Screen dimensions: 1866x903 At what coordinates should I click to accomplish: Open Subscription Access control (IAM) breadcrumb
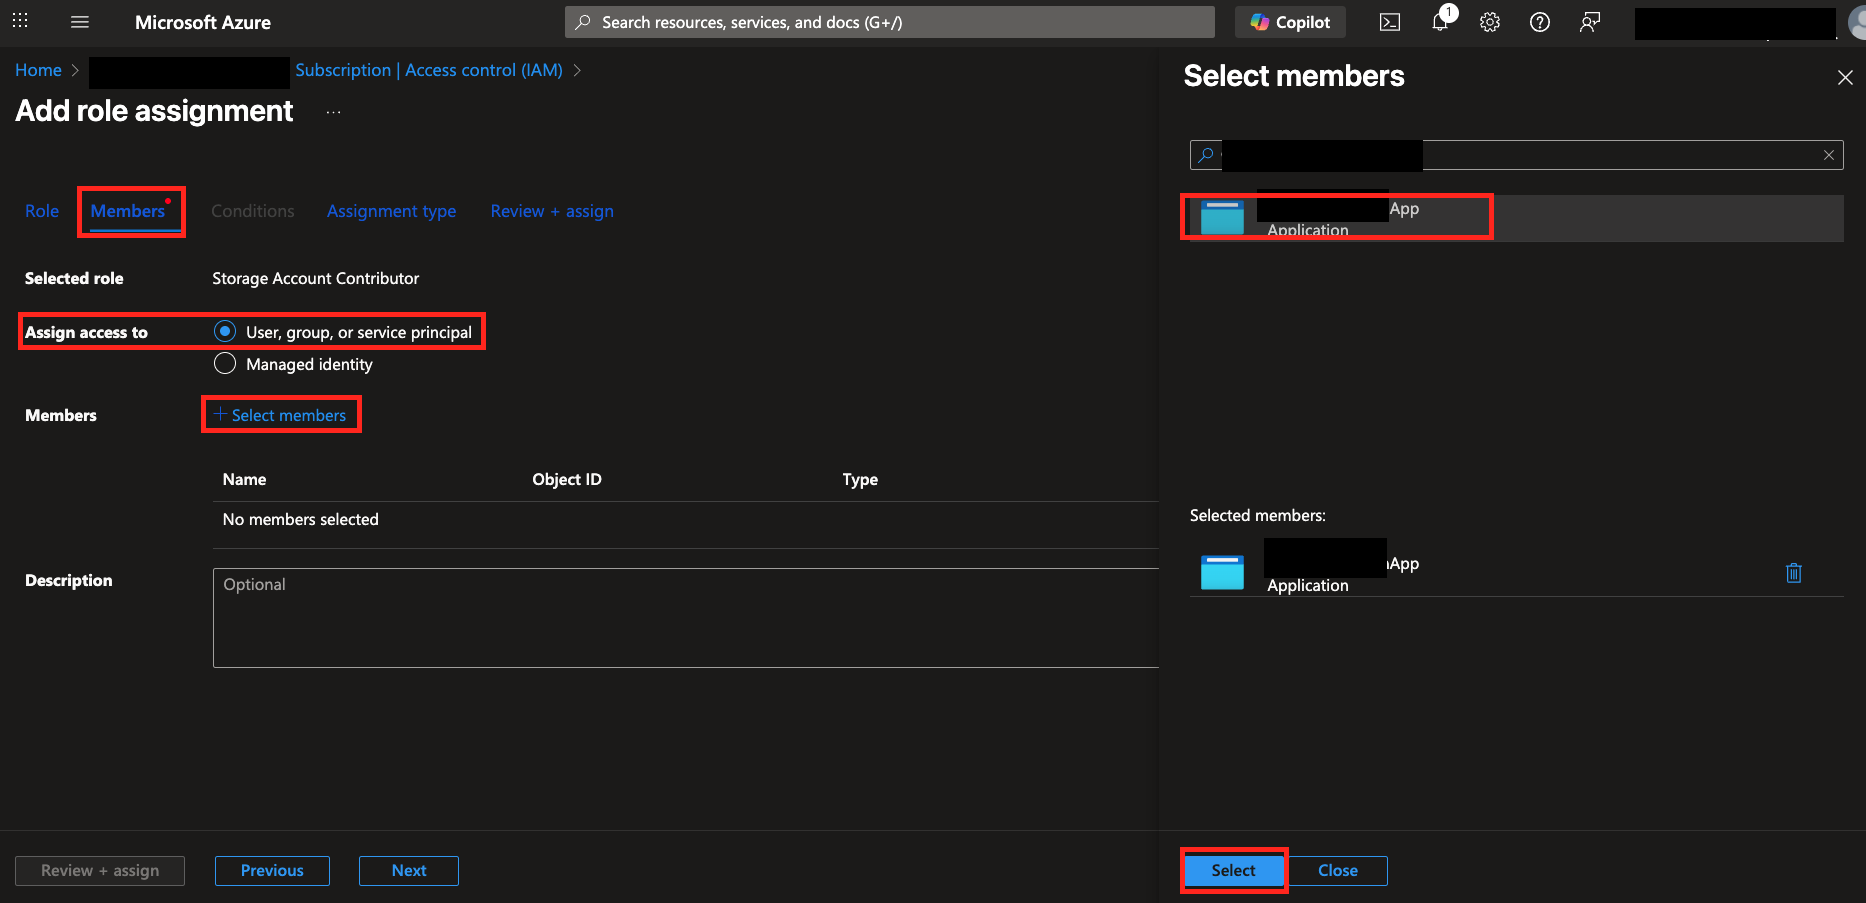coord(429,70)
